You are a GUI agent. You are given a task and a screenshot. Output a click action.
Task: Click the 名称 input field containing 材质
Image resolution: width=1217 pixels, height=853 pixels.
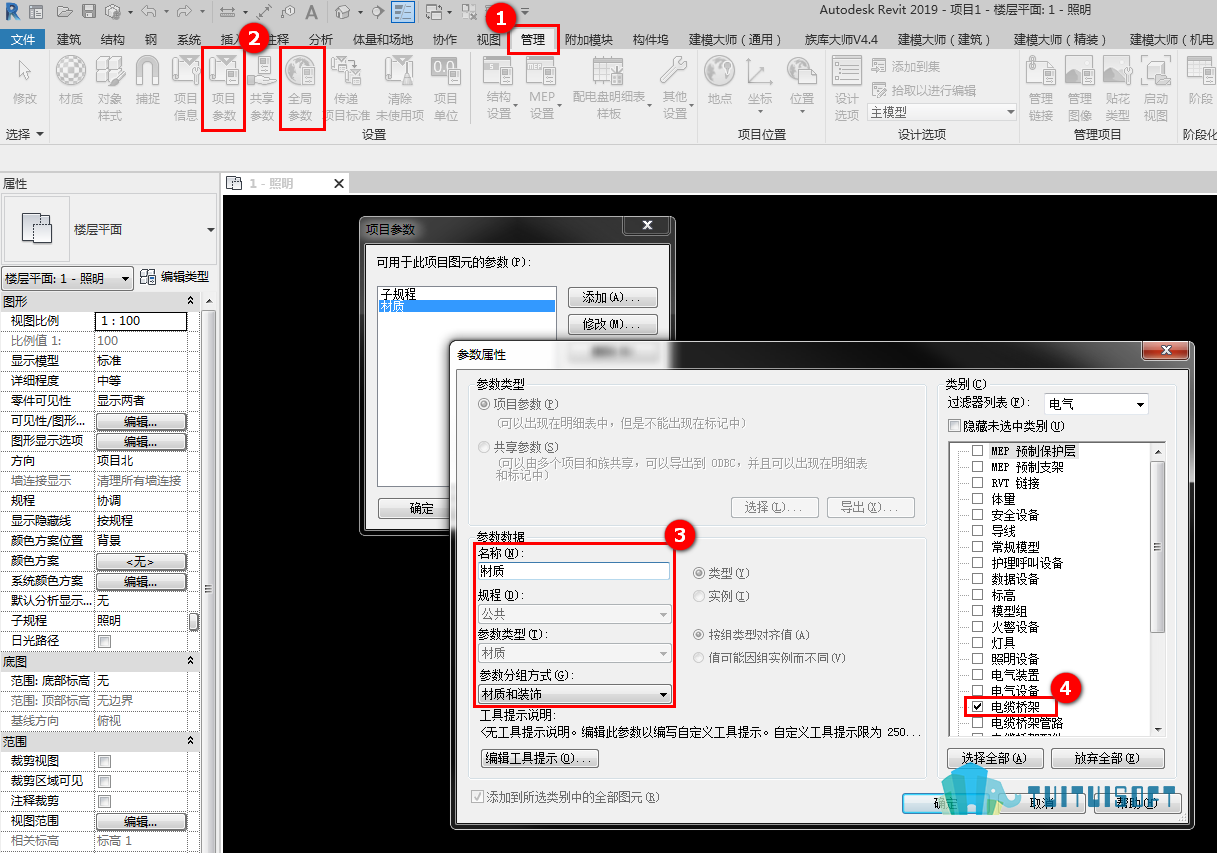(x=574, y=572)
